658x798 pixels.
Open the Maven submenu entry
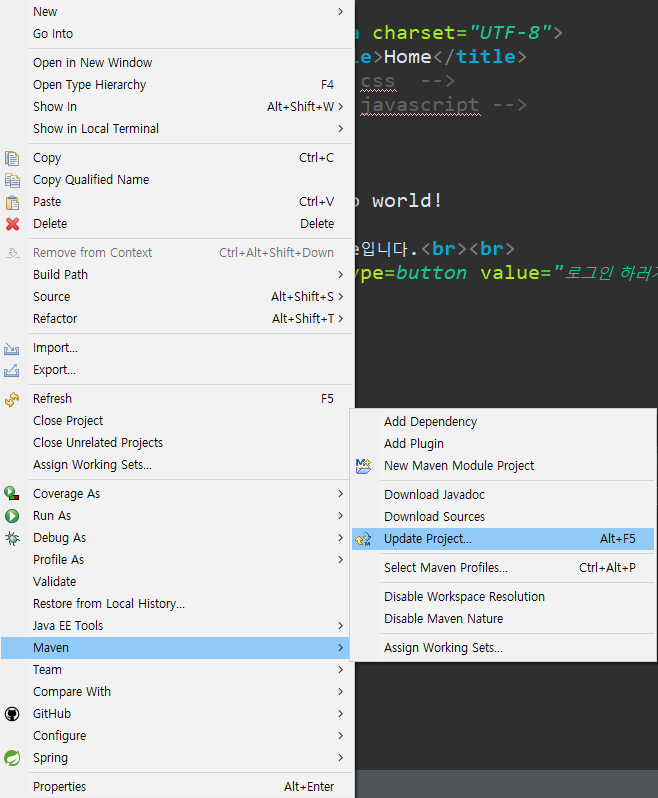[x=175, y=648]
